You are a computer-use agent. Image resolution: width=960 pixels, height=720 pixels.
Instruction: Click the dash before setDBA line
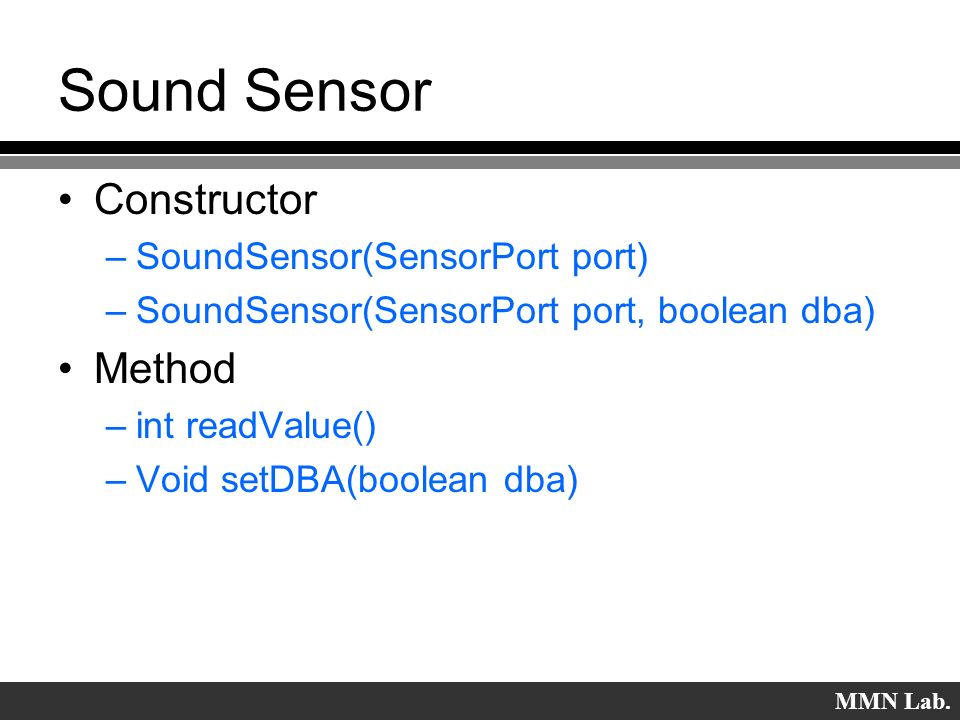point(116,481)
